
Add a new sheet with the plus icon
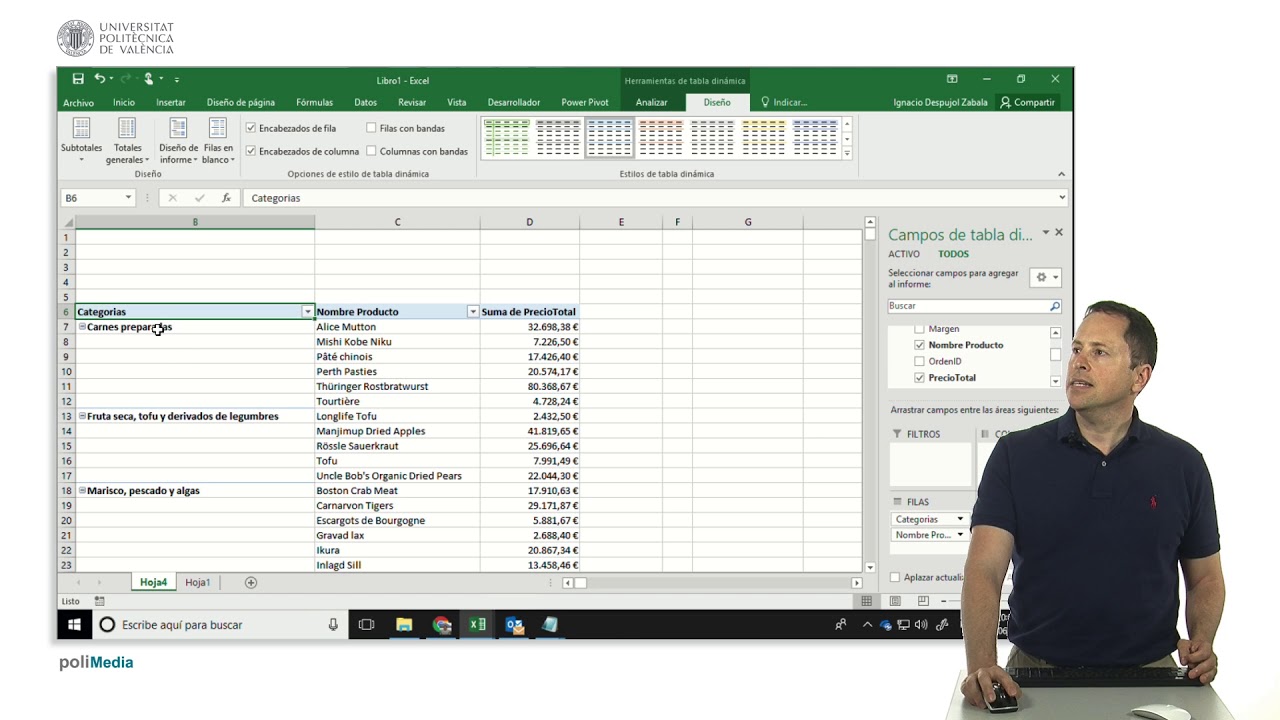[x=251, y=582]
